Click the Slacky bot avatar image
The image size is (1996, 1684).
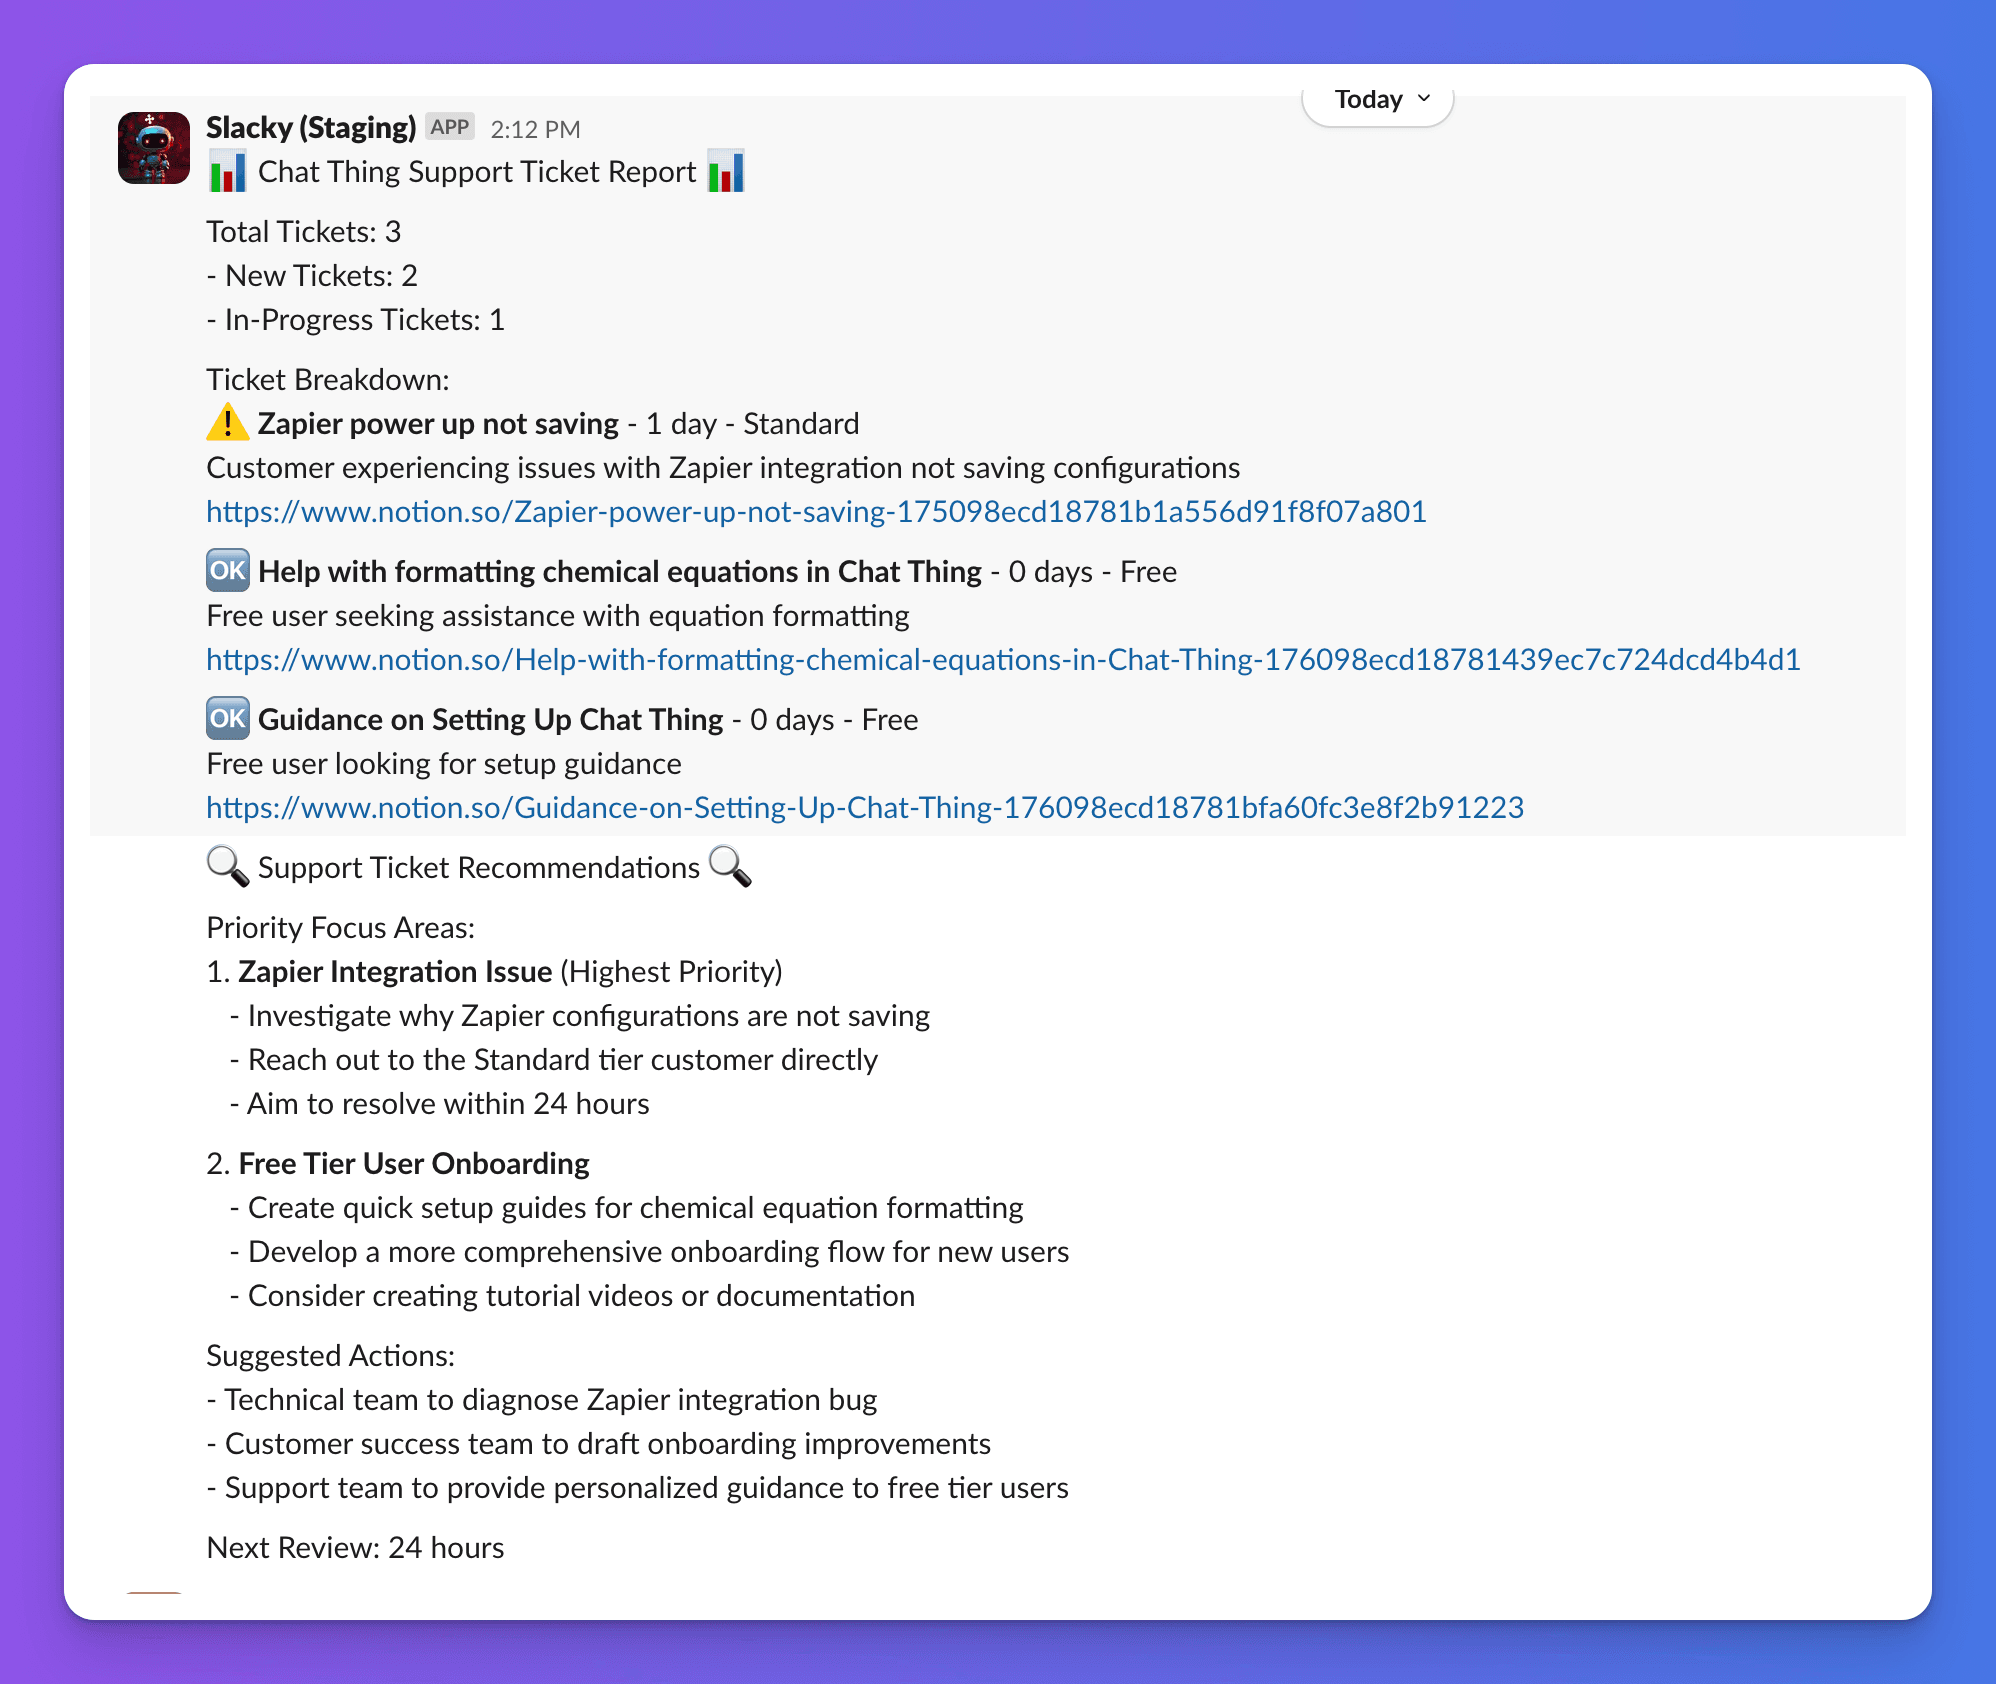click(x=154, y=148)
